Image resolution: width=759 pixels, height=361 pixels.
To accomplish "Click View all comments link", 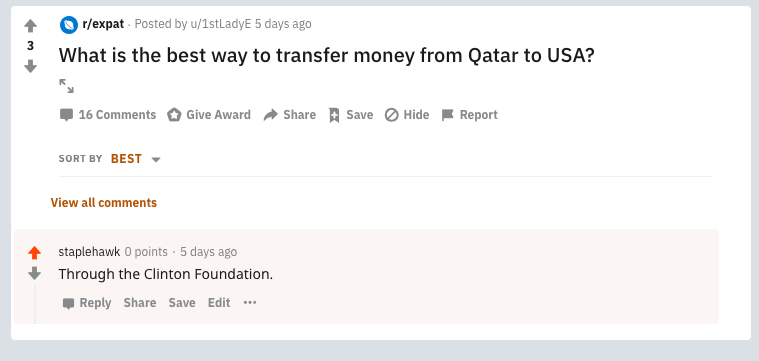I will [104, 202].
